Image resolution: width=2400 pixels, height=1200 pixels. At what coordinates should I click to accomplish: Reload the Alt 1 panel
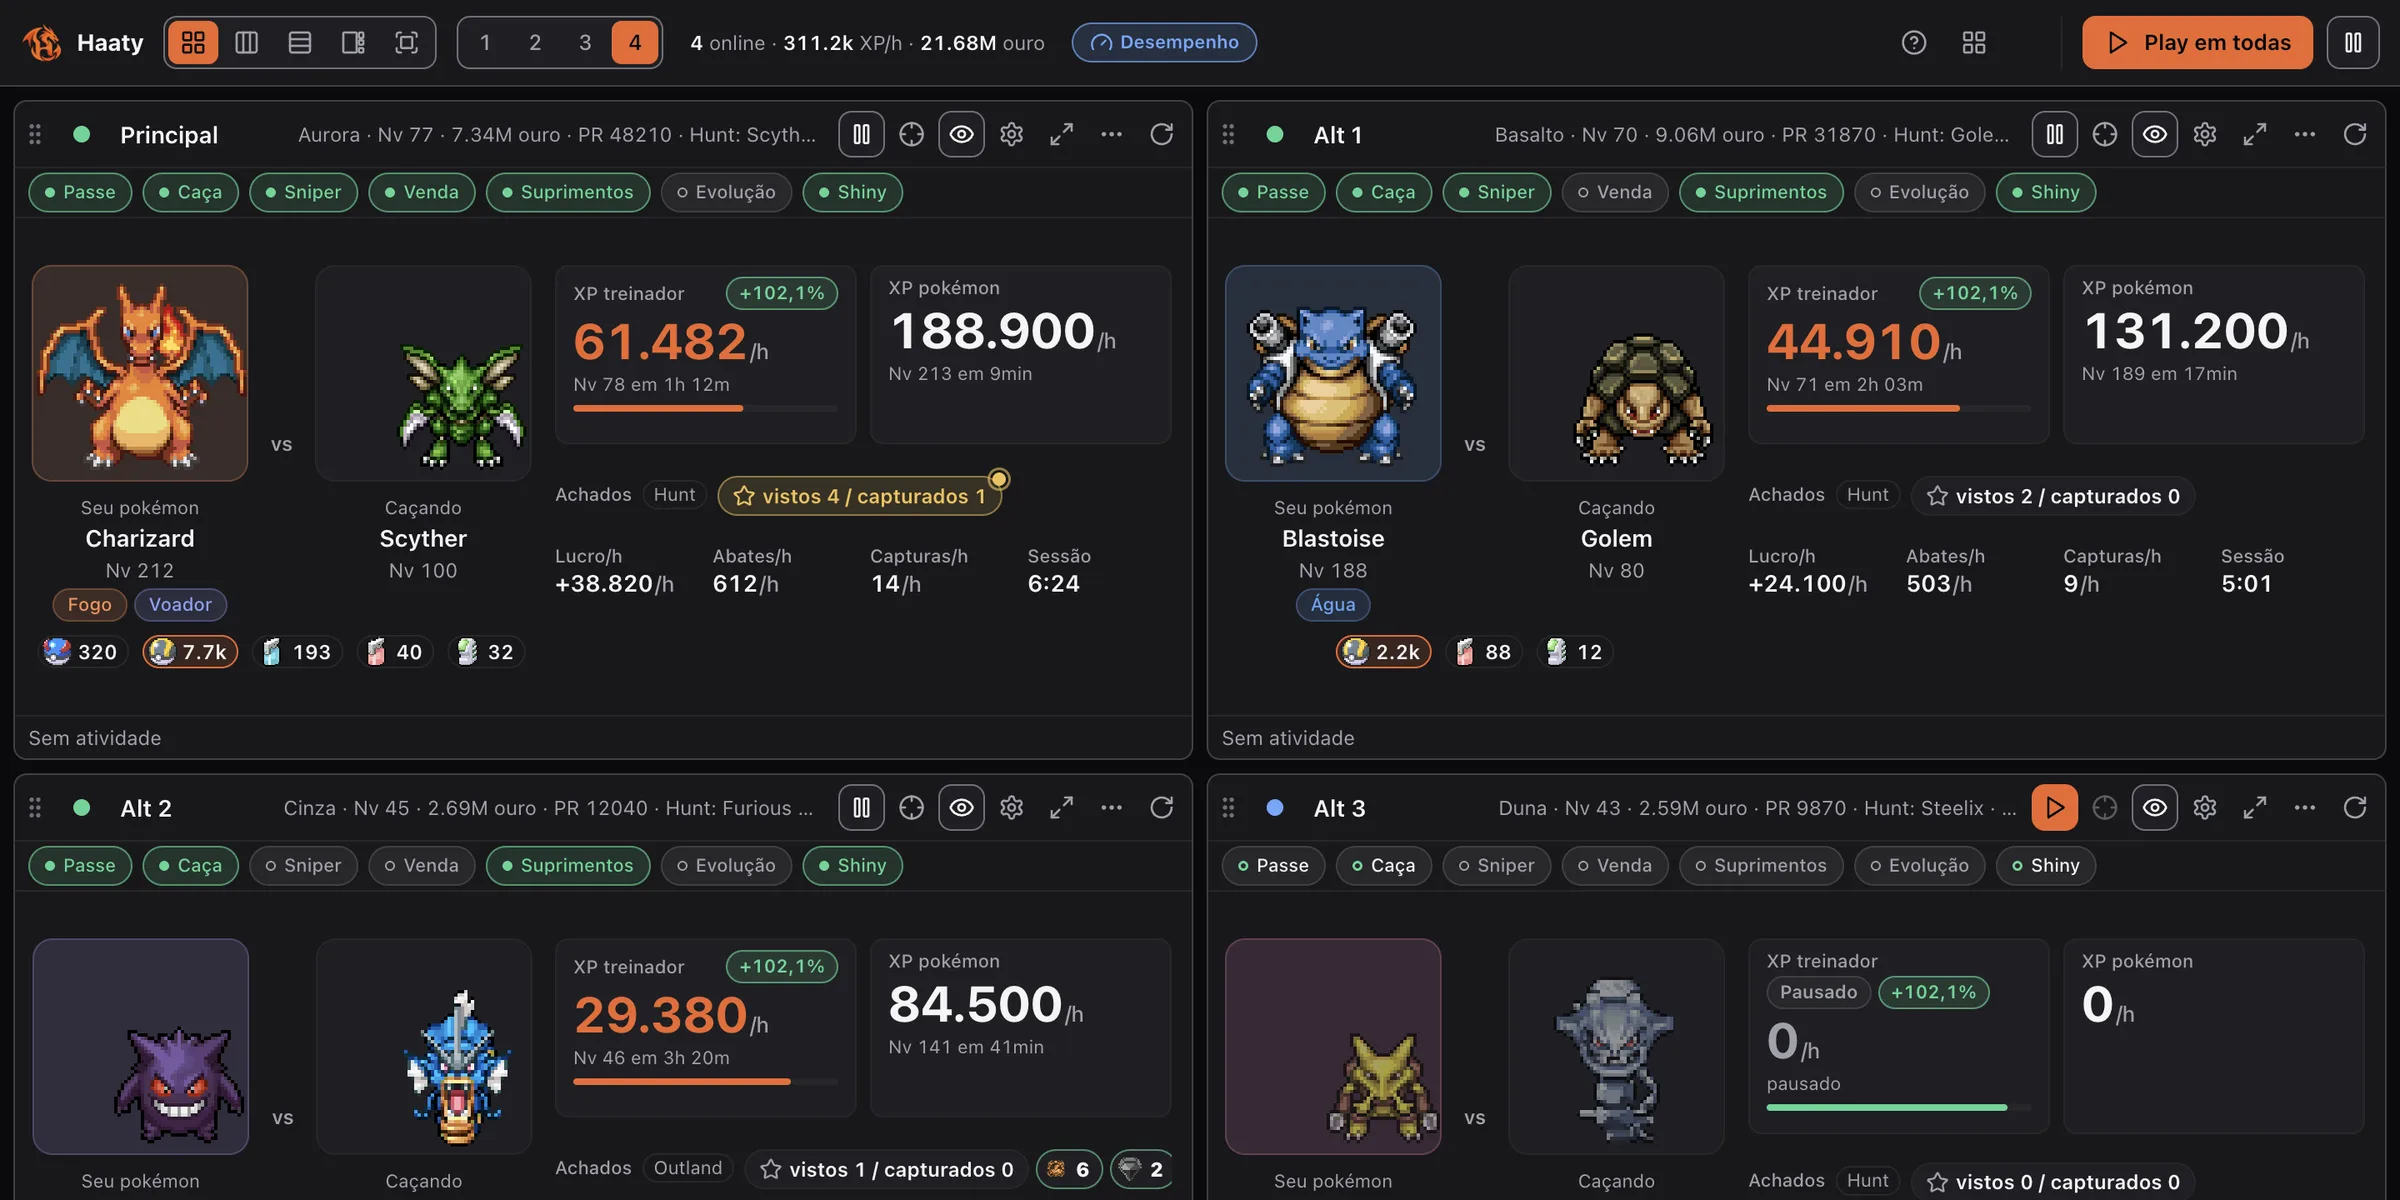point(2354,134)
